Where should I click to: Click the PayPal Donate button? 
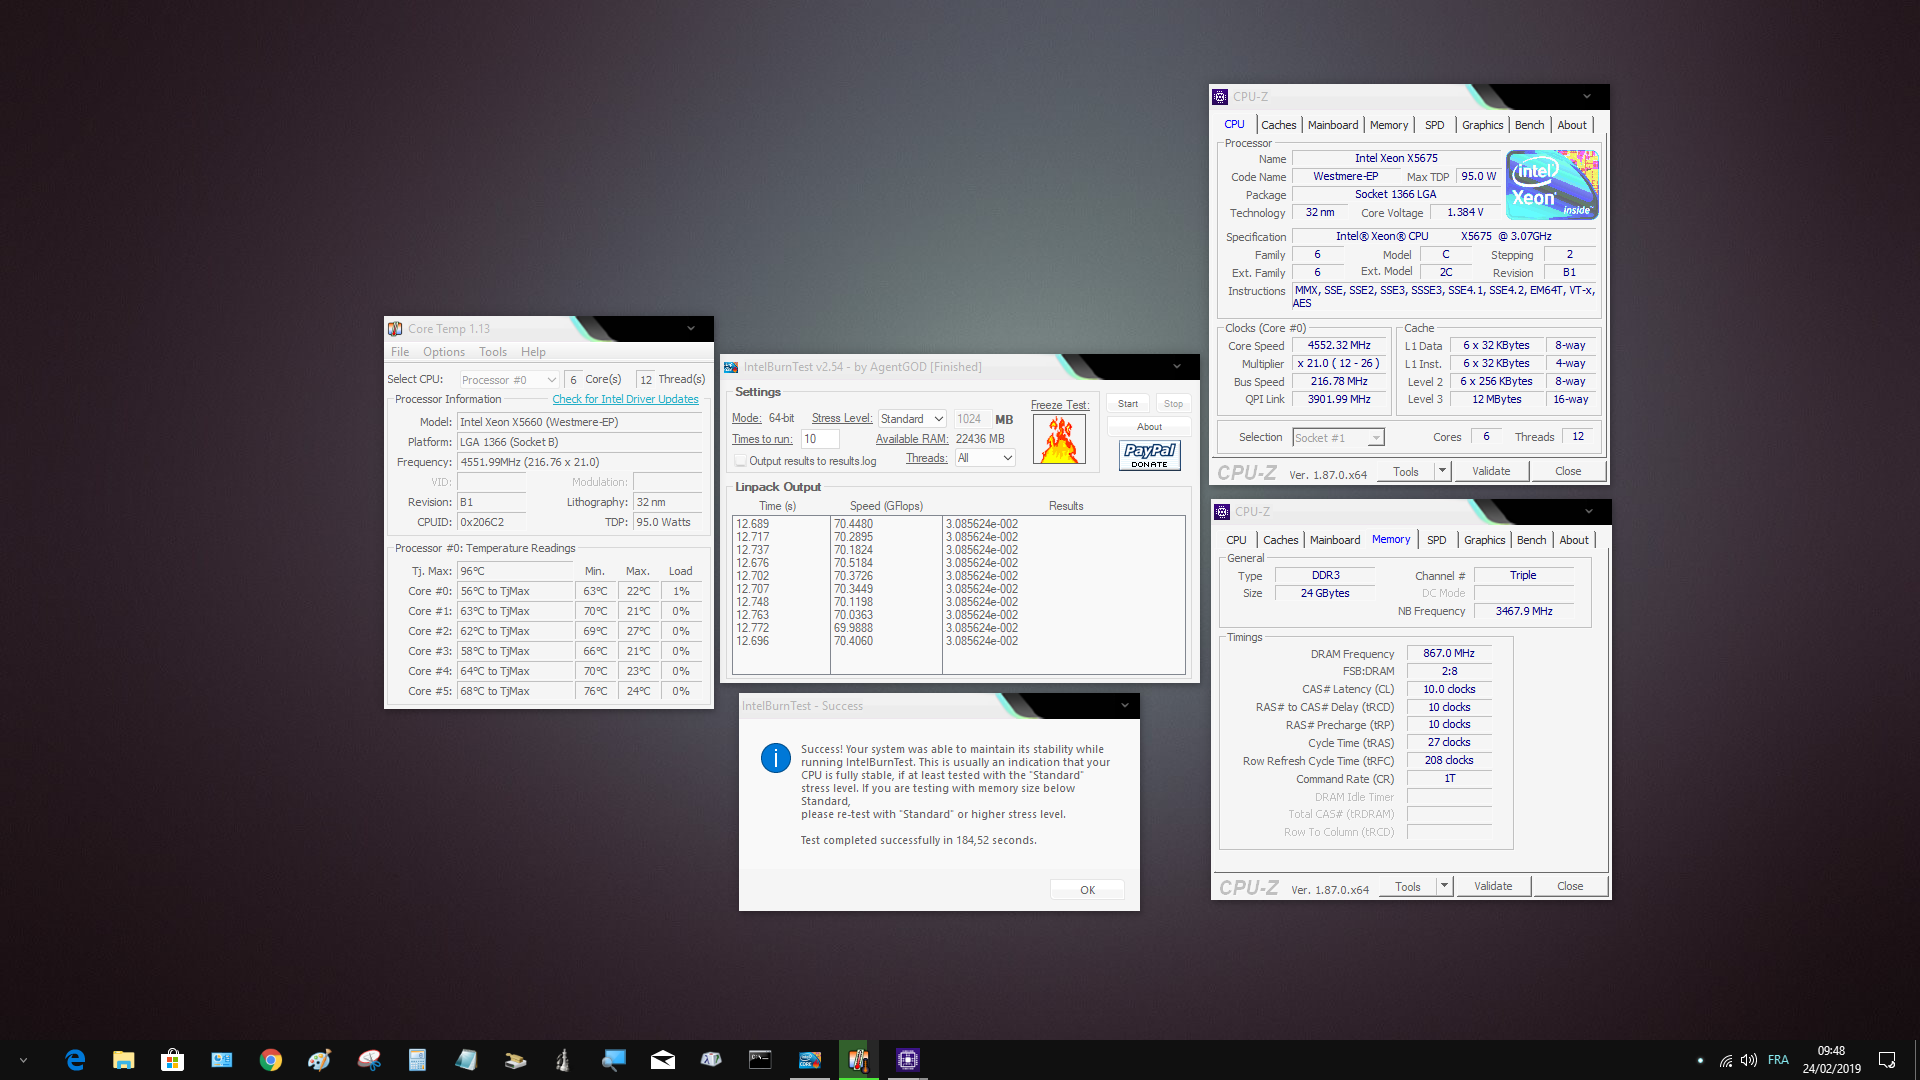(1149, 455)
